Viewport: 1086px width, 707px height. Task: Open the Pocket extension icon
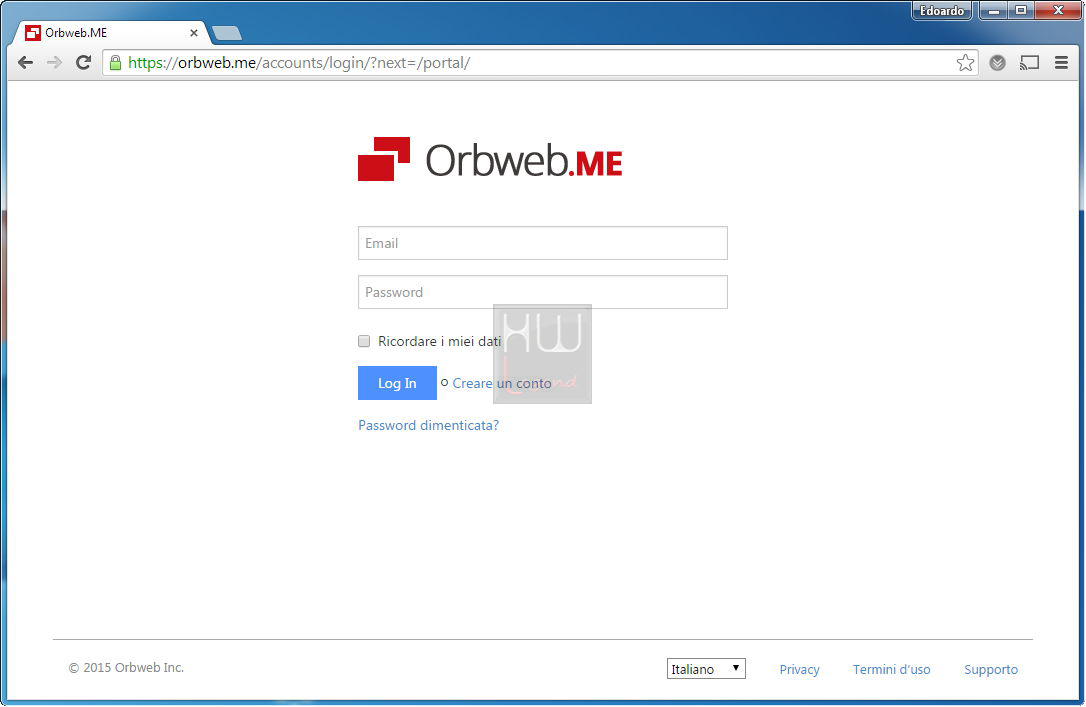point(997,63)
